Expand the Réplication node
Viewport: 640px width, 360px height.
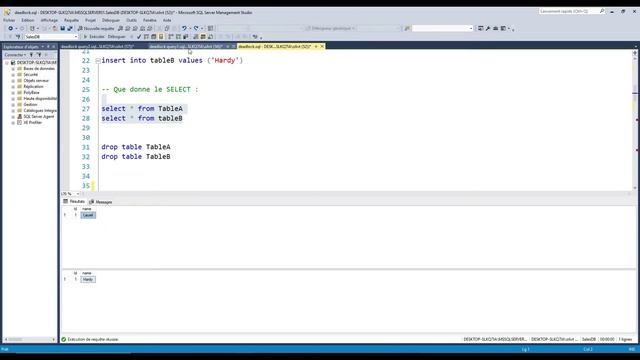(13, 87)
